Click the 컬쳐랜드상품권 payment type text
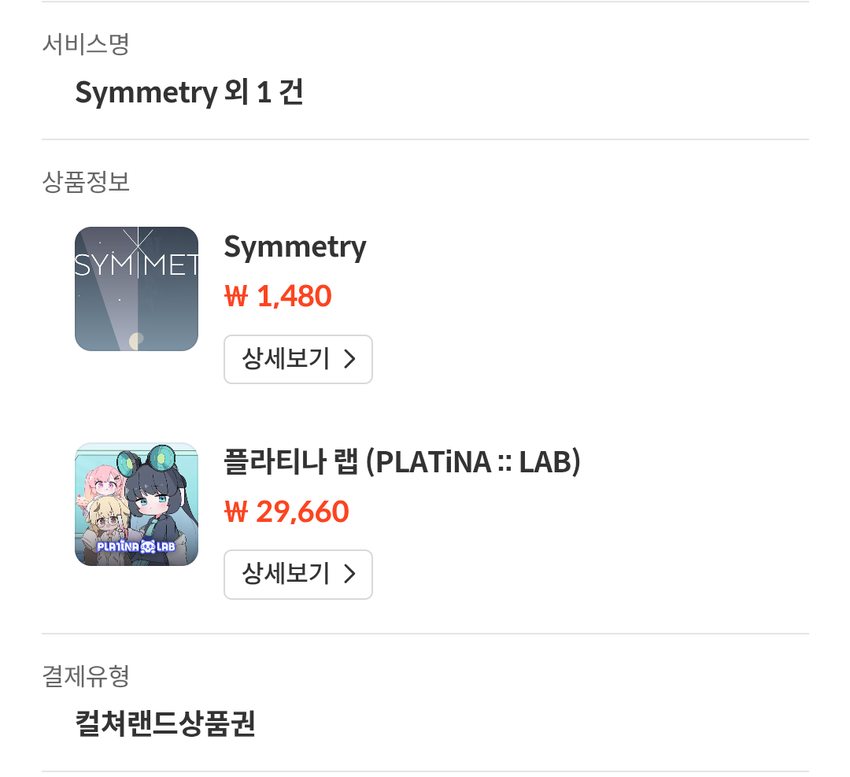 click(165, 723)
